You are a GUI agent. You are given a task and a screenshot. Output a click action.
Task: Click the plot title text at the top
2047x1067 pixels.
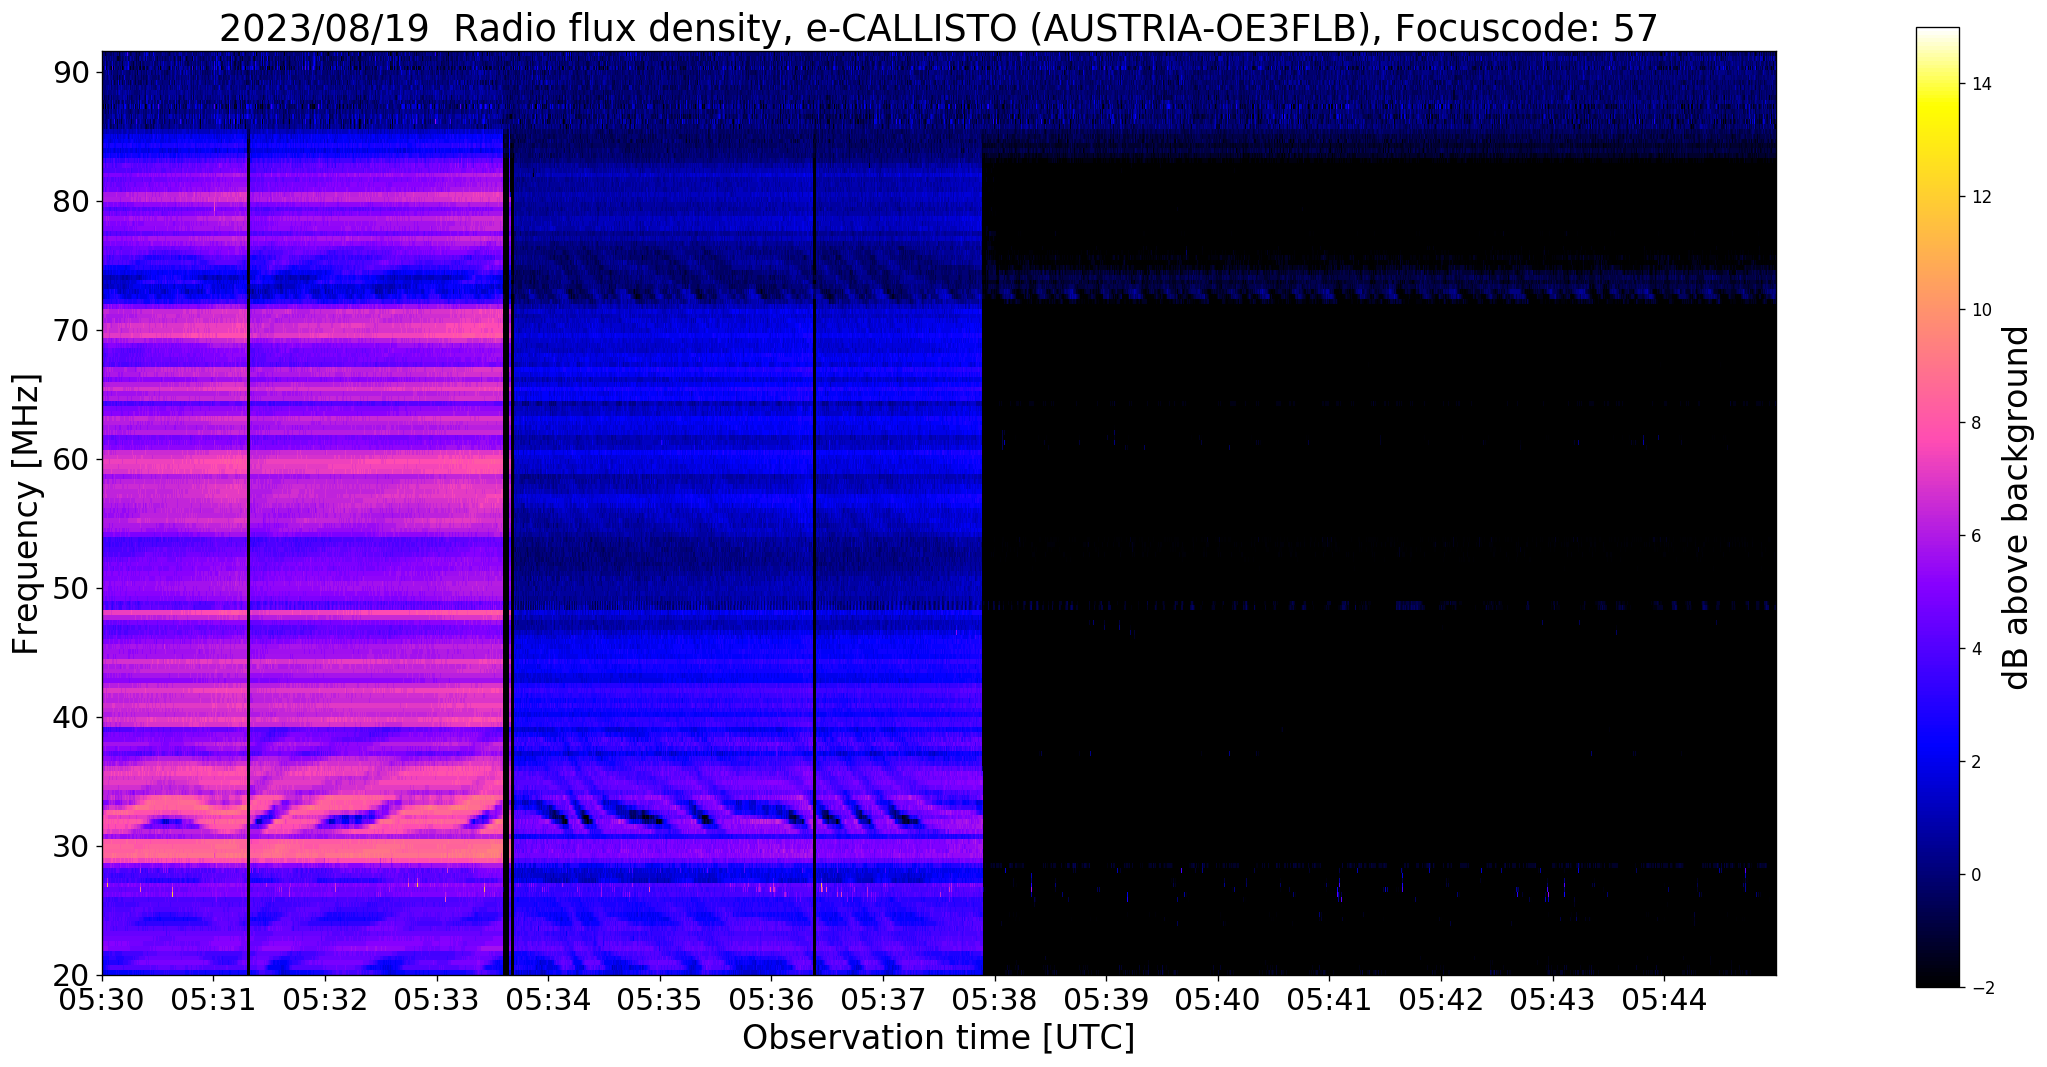939,28
